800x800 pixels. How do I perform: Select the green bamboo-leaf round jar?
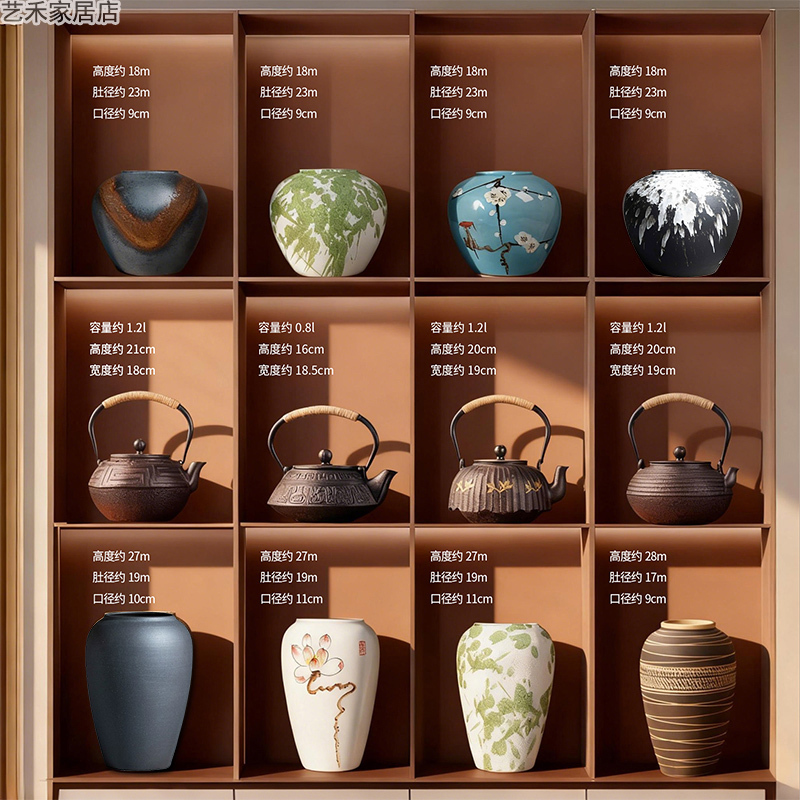[328, 222]
